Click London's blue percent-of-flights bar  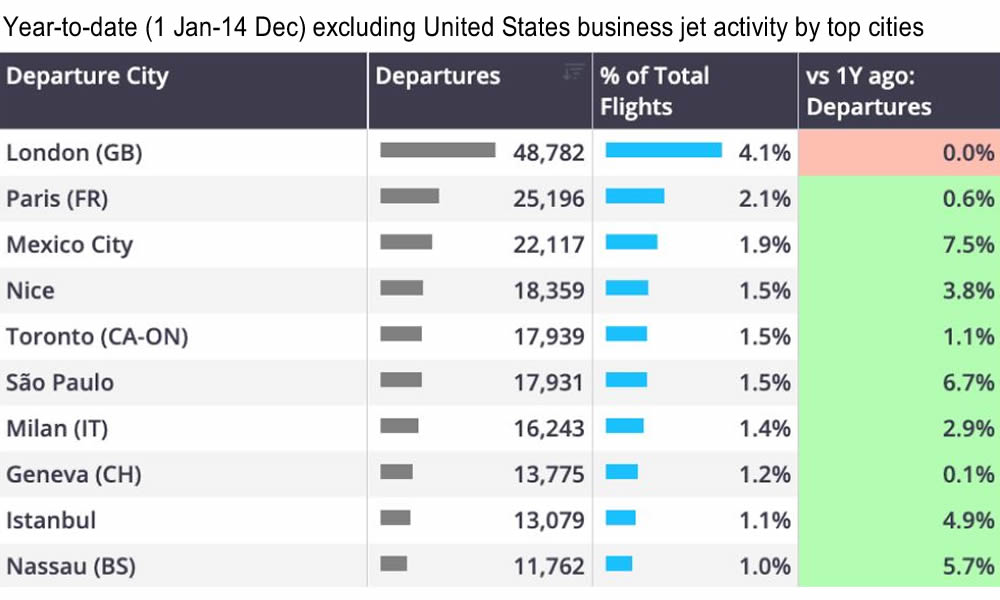(663, 150)
